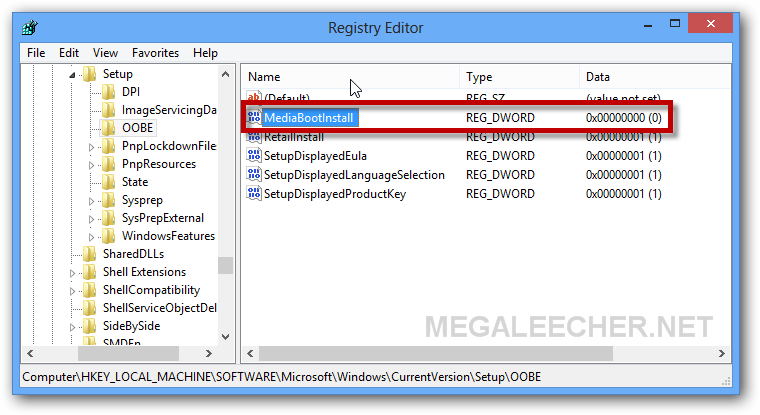Click the DPI folder icon
Viewport: 760px width, 415px height.
[x=109, y=92]
